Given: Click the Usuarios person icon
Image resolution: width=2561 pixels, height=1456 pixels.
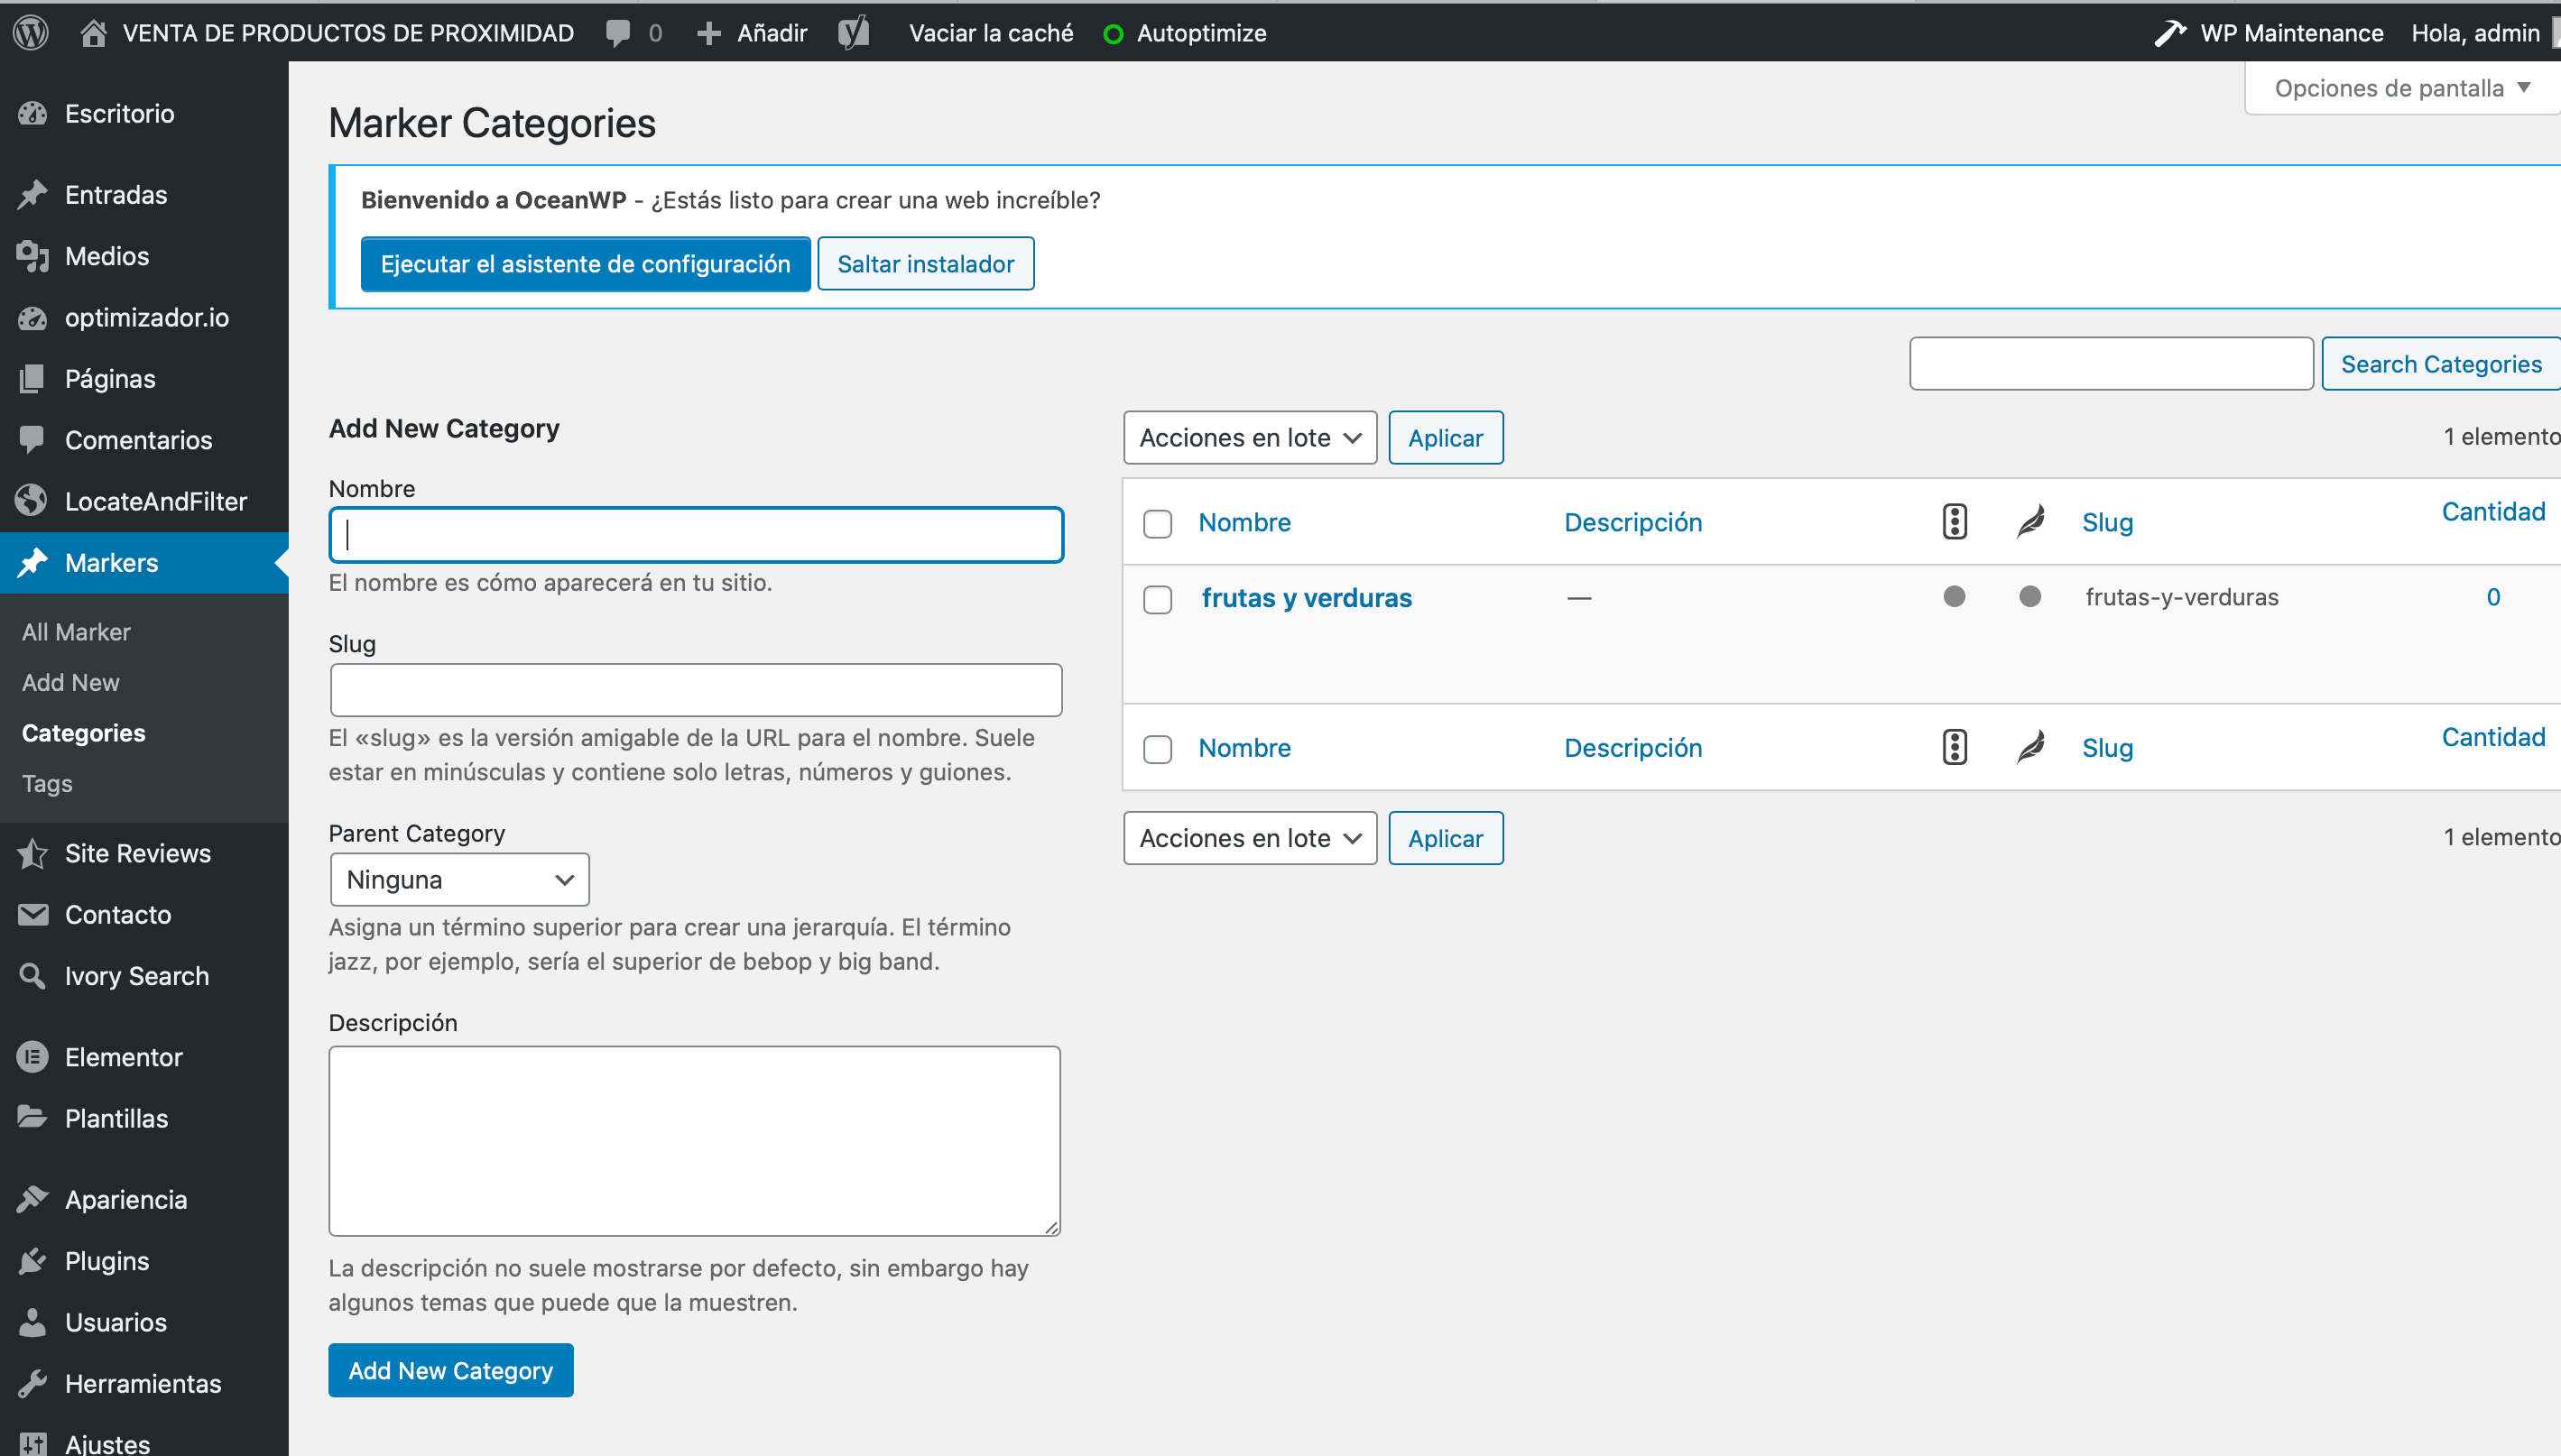Looking at the screenshot, I should click(33, 1322).
